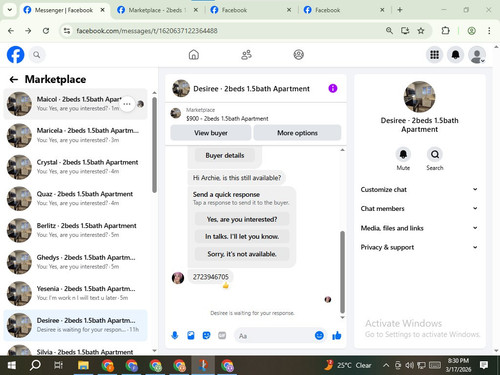Select the Desiree conversation in list

click(x=75, y=325)
